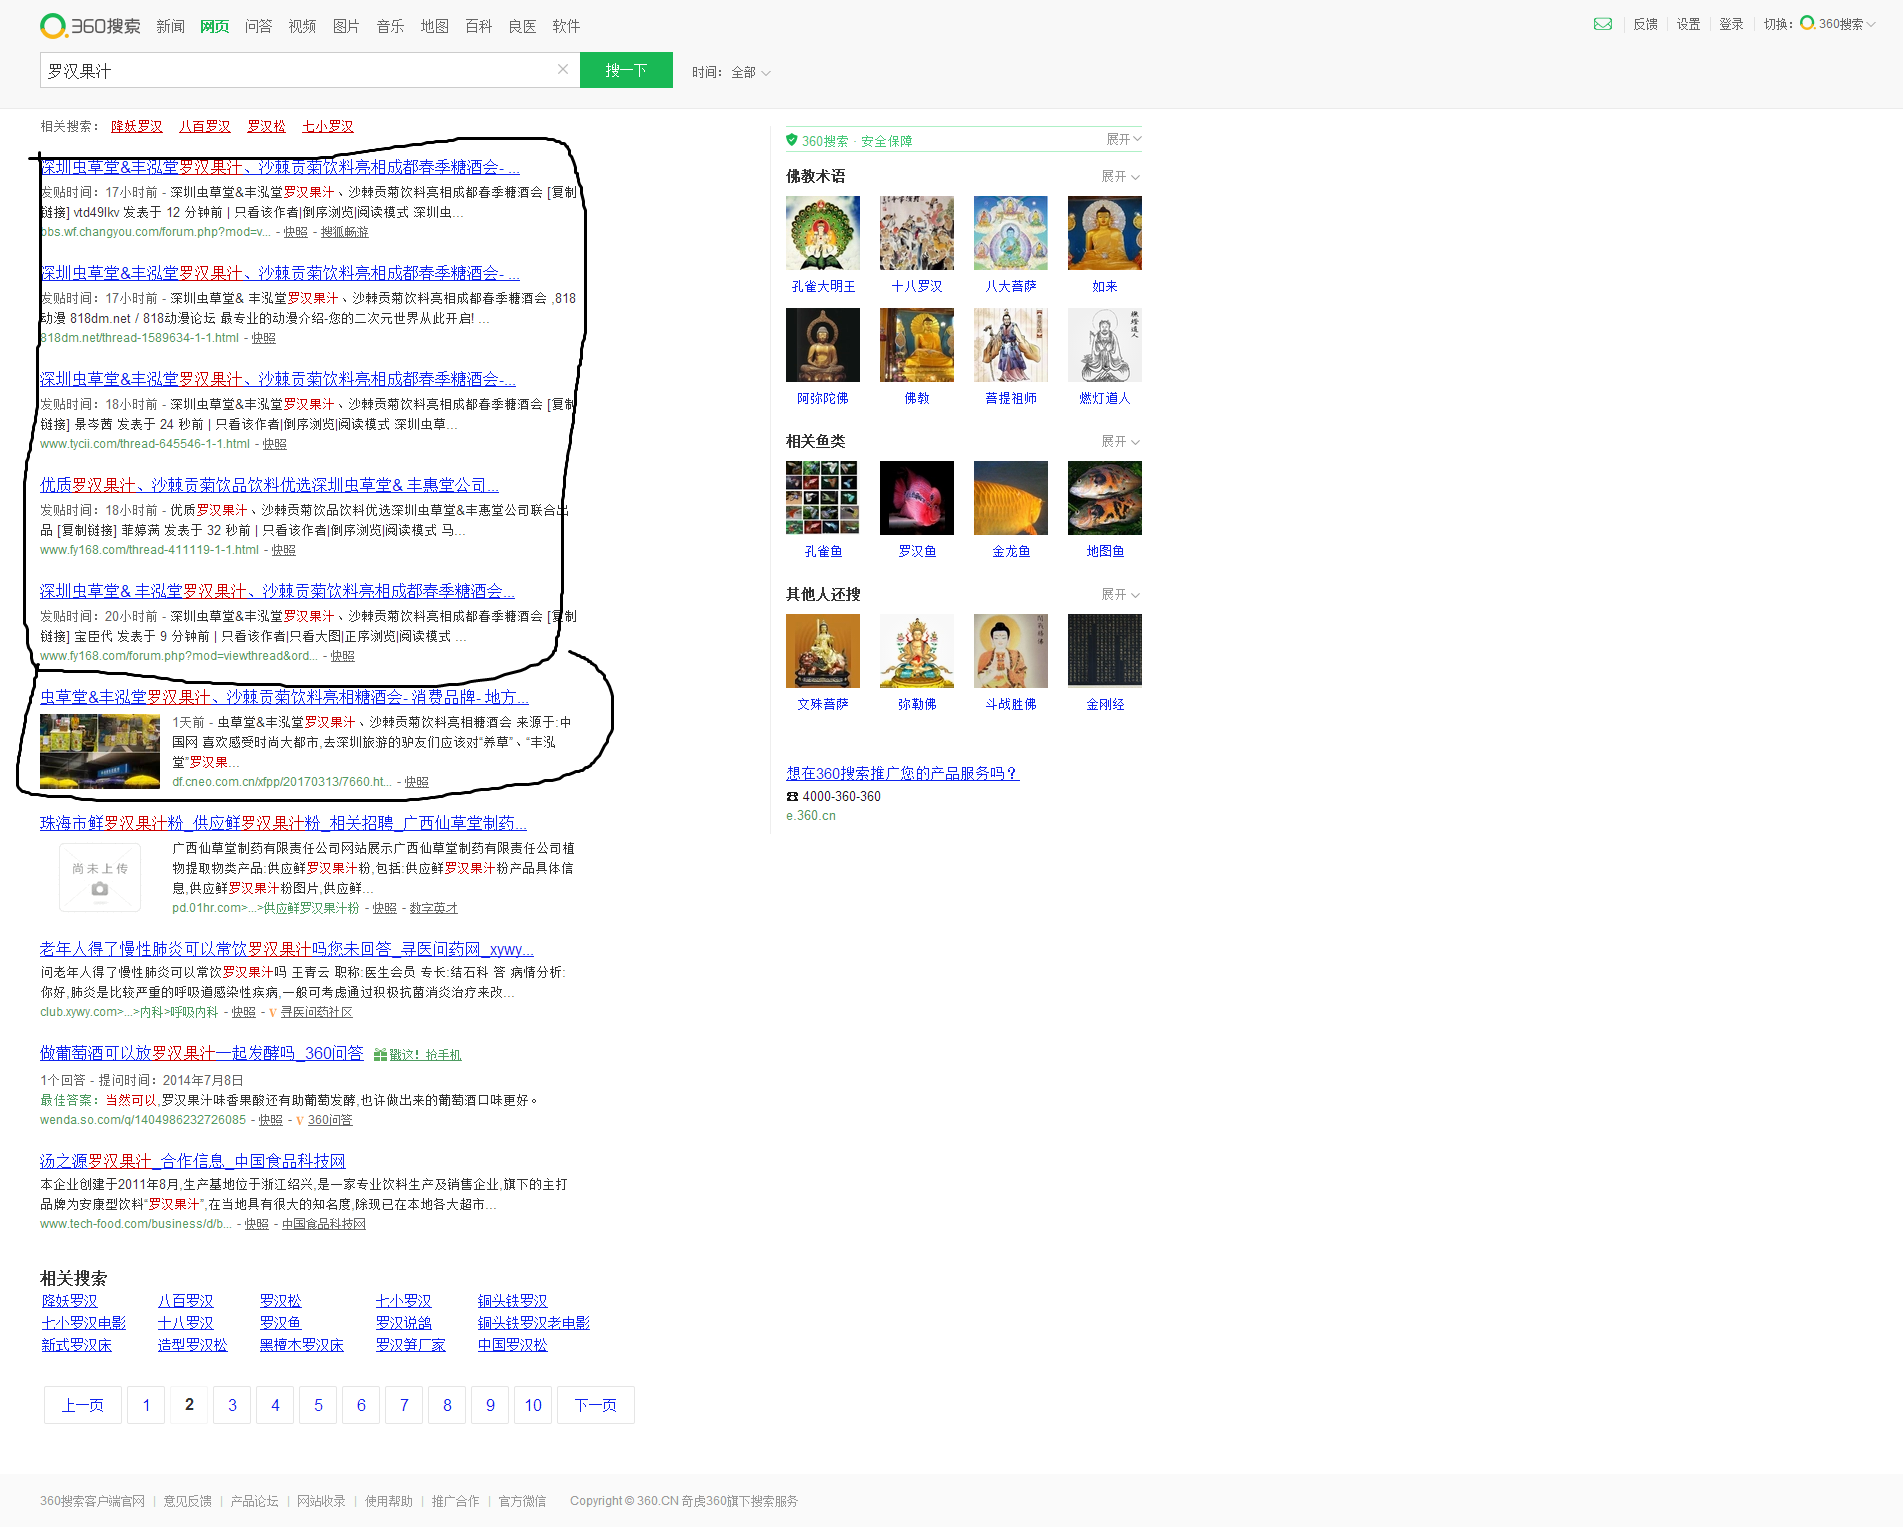The image size is (1903, 1527).
Task: Click the 想在360搜索推广您的产品服务吗 link
Action: pyautogui.click(x=902, y=773)
